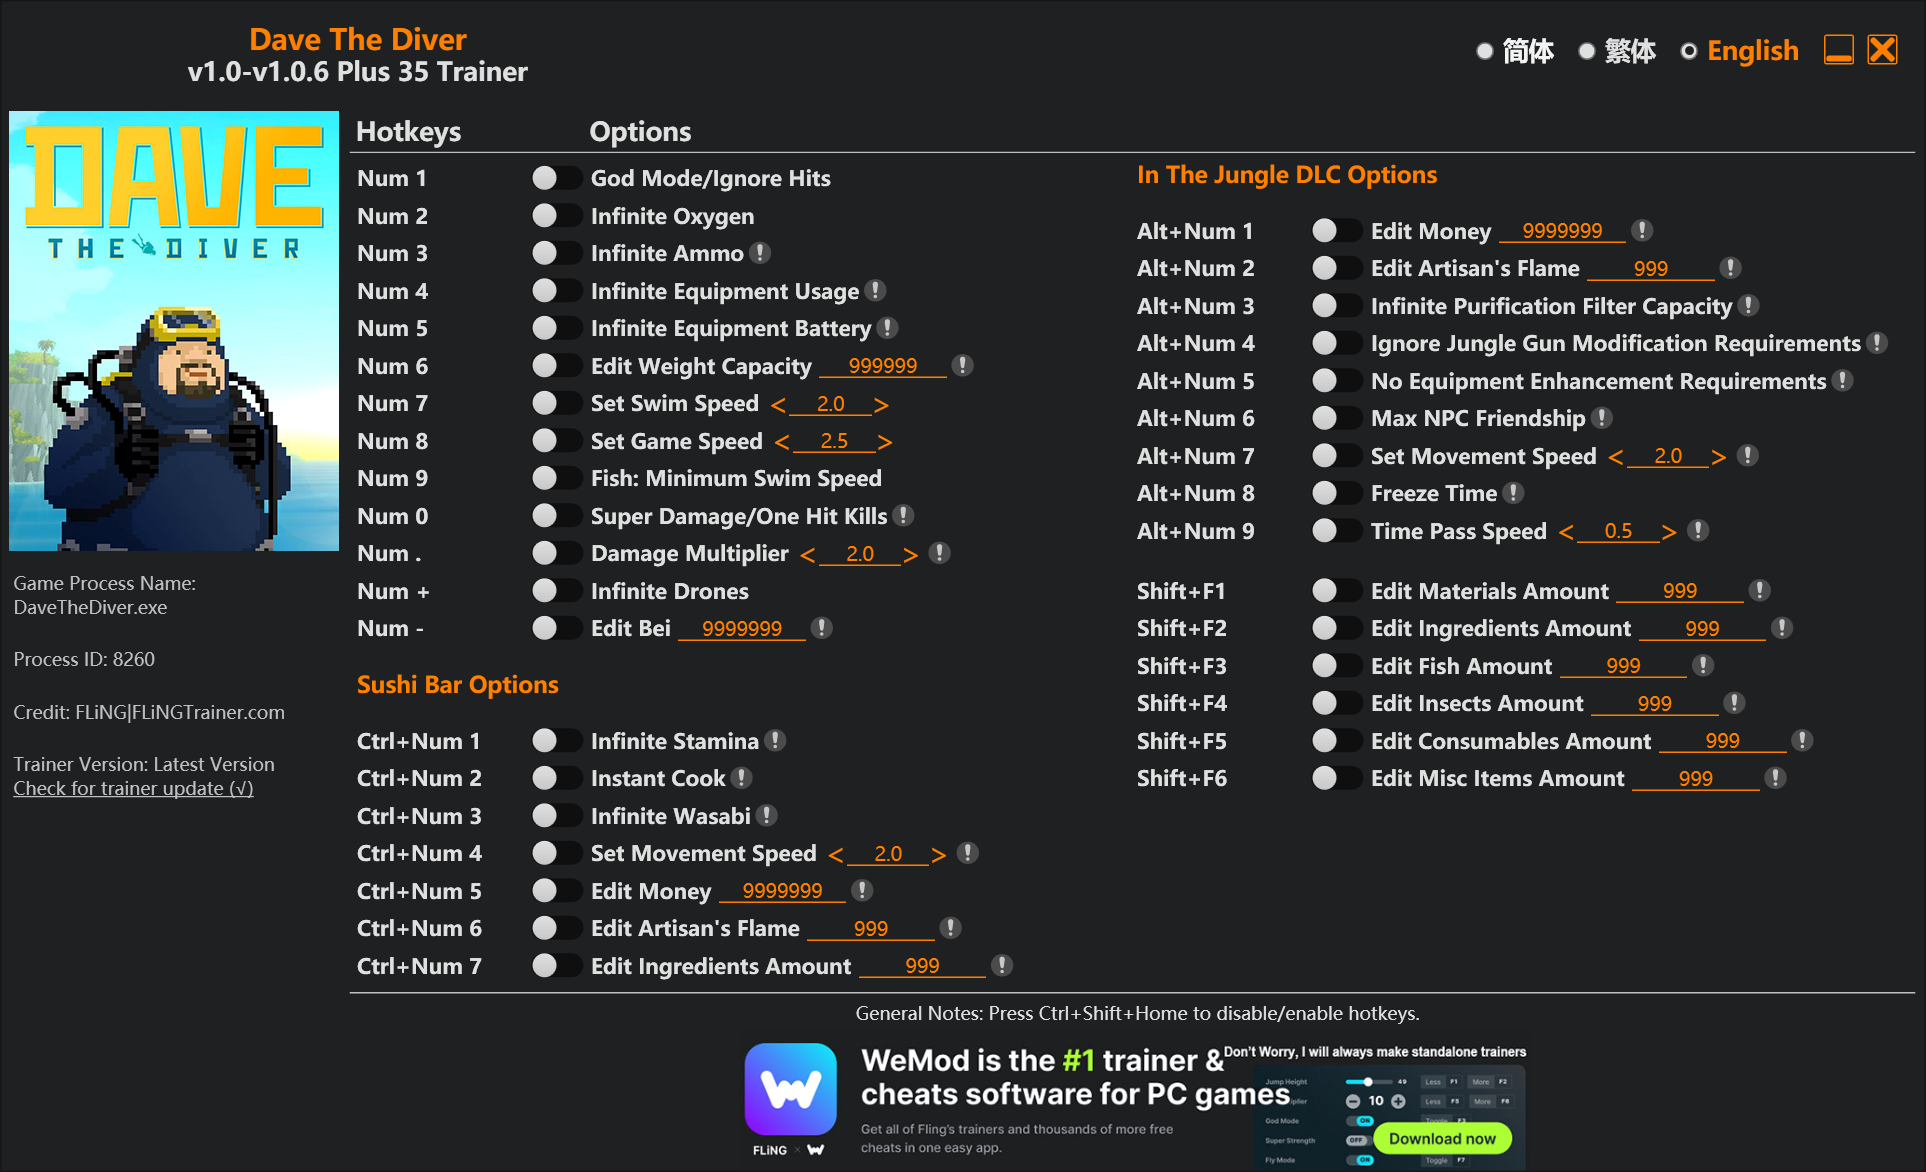This screenshot has height=1172, width=1926.
Task: Minimize the trainer window
Action: click(x=1838, y=50)
